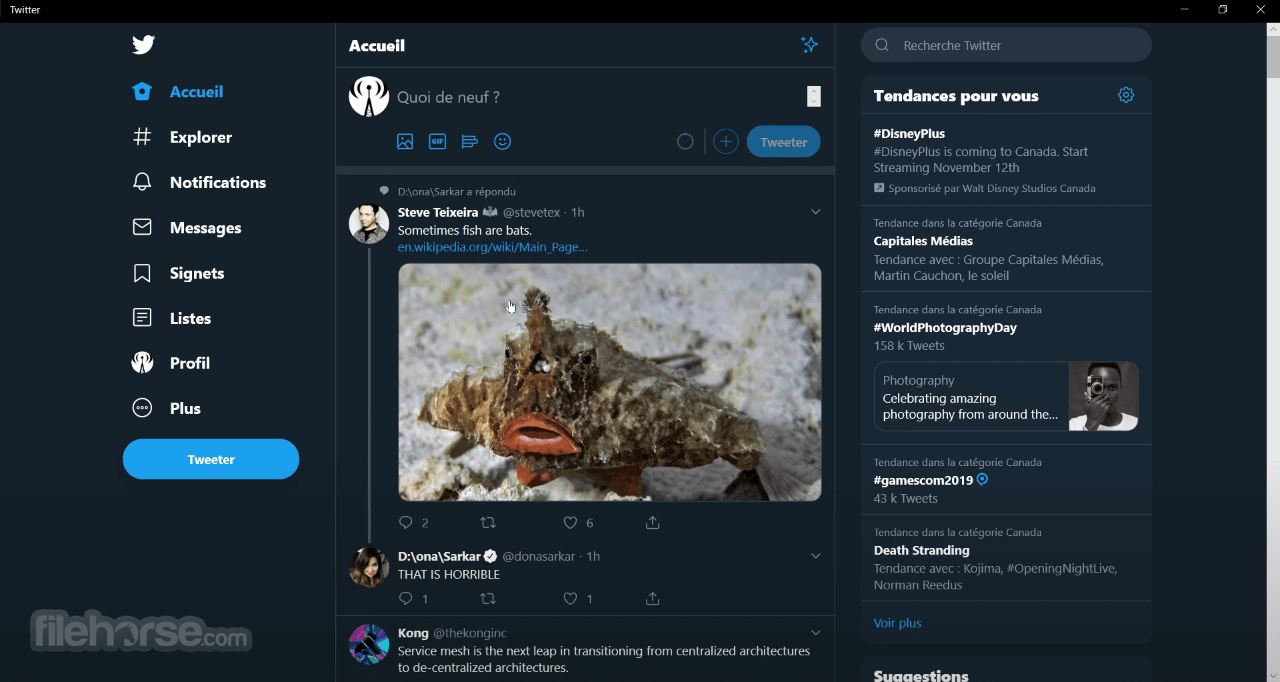Retweet the D:\ona\Sarkar reply

tap(488, 599)
